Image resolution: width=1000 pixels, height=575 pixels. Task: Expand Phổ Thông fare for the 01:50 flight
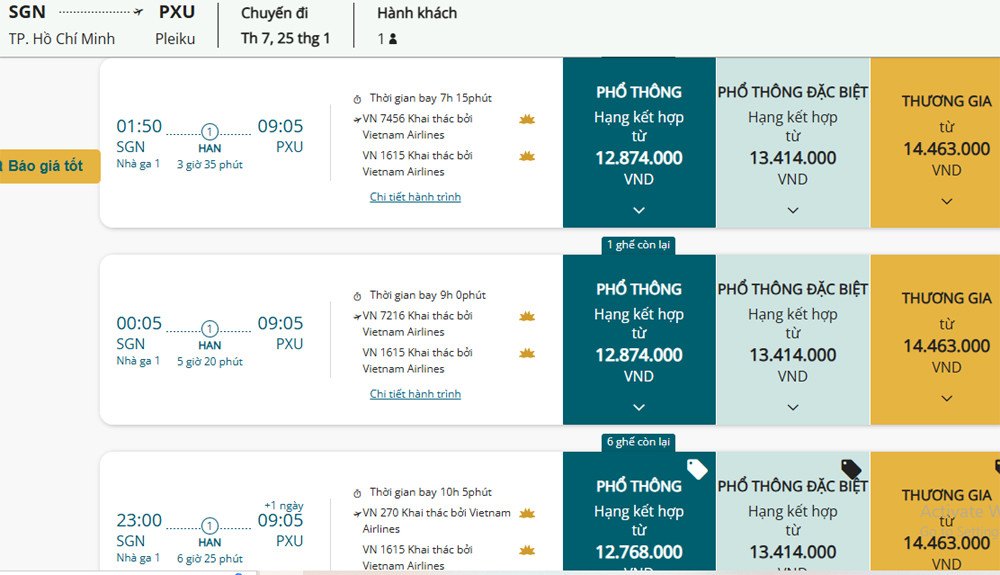(639, 210)
